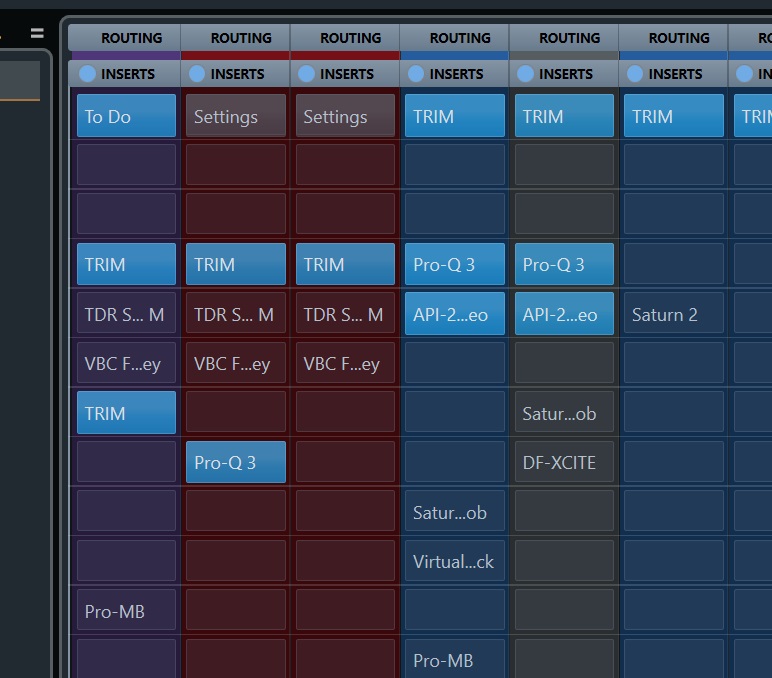Click INSERTS label on the Virtual...ck channel

(456, 74)
